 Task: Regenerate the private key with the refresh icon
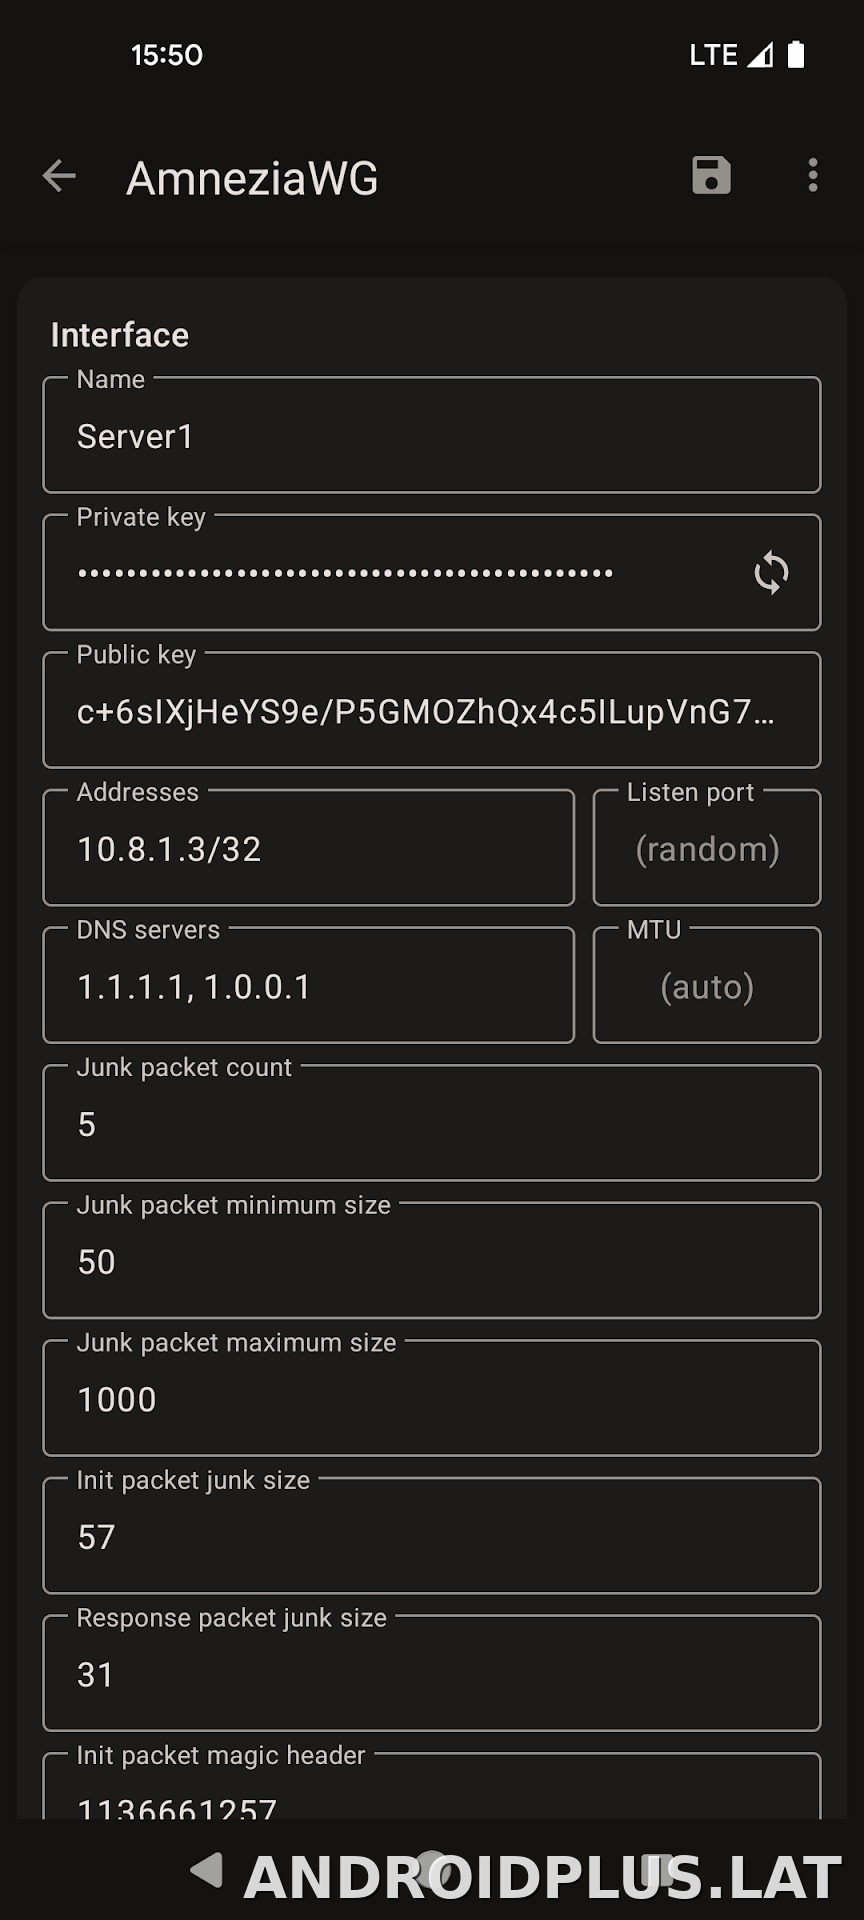771,573
